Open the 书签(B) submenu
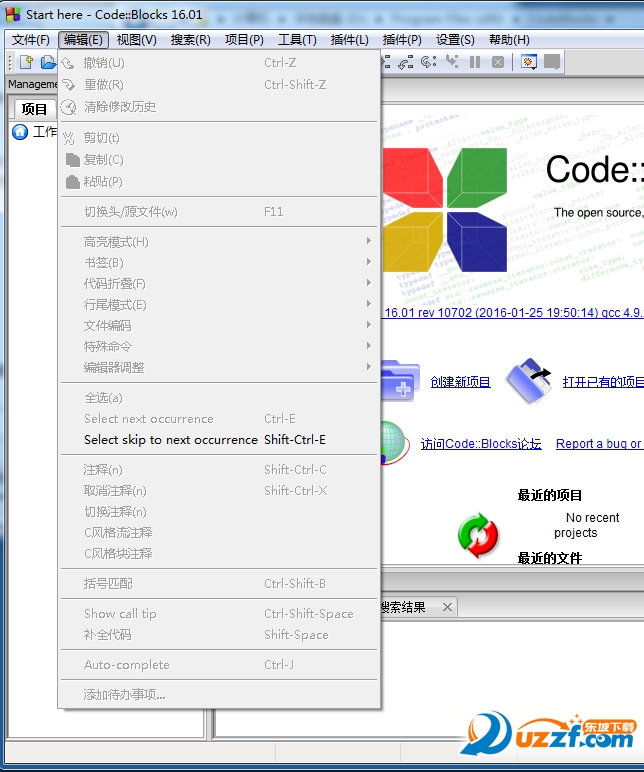This screenshot has width=644, height=772. click(x=219, y=262)
